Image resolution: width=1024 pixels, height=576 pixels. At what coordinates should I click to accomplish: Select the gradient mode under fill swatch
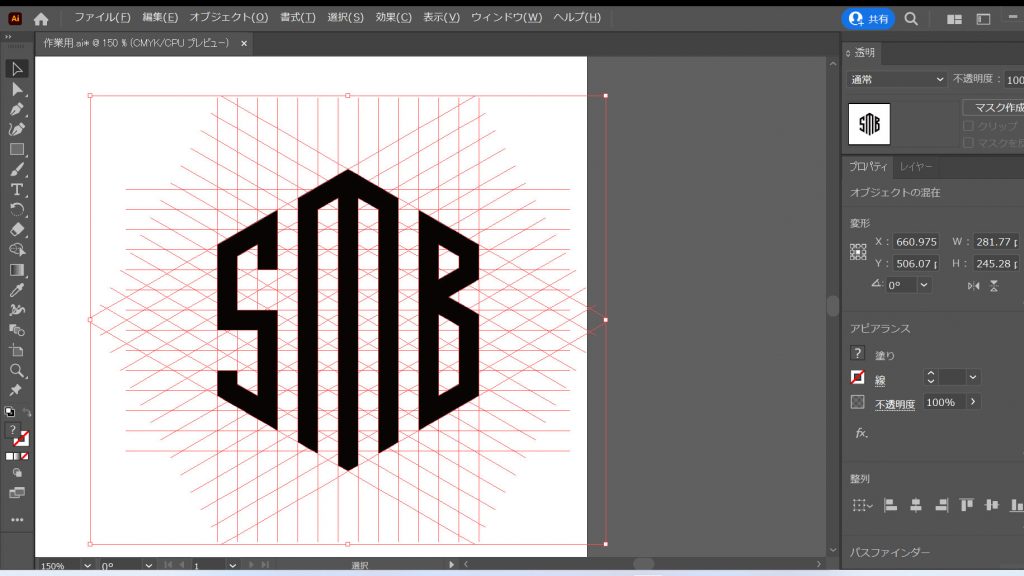17,456
